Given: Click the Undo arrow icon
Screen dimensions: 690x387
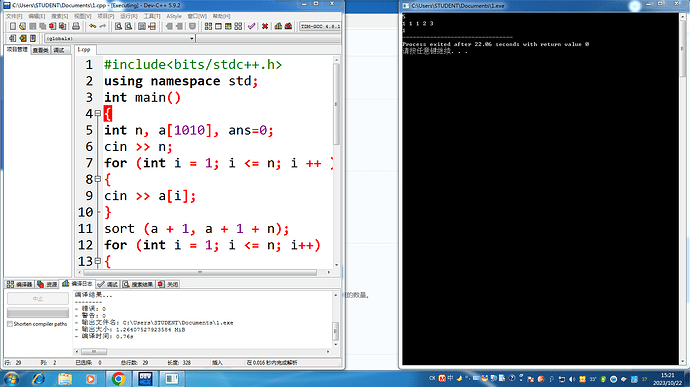Looking at the screenshot, I should (x=92, y=26).
